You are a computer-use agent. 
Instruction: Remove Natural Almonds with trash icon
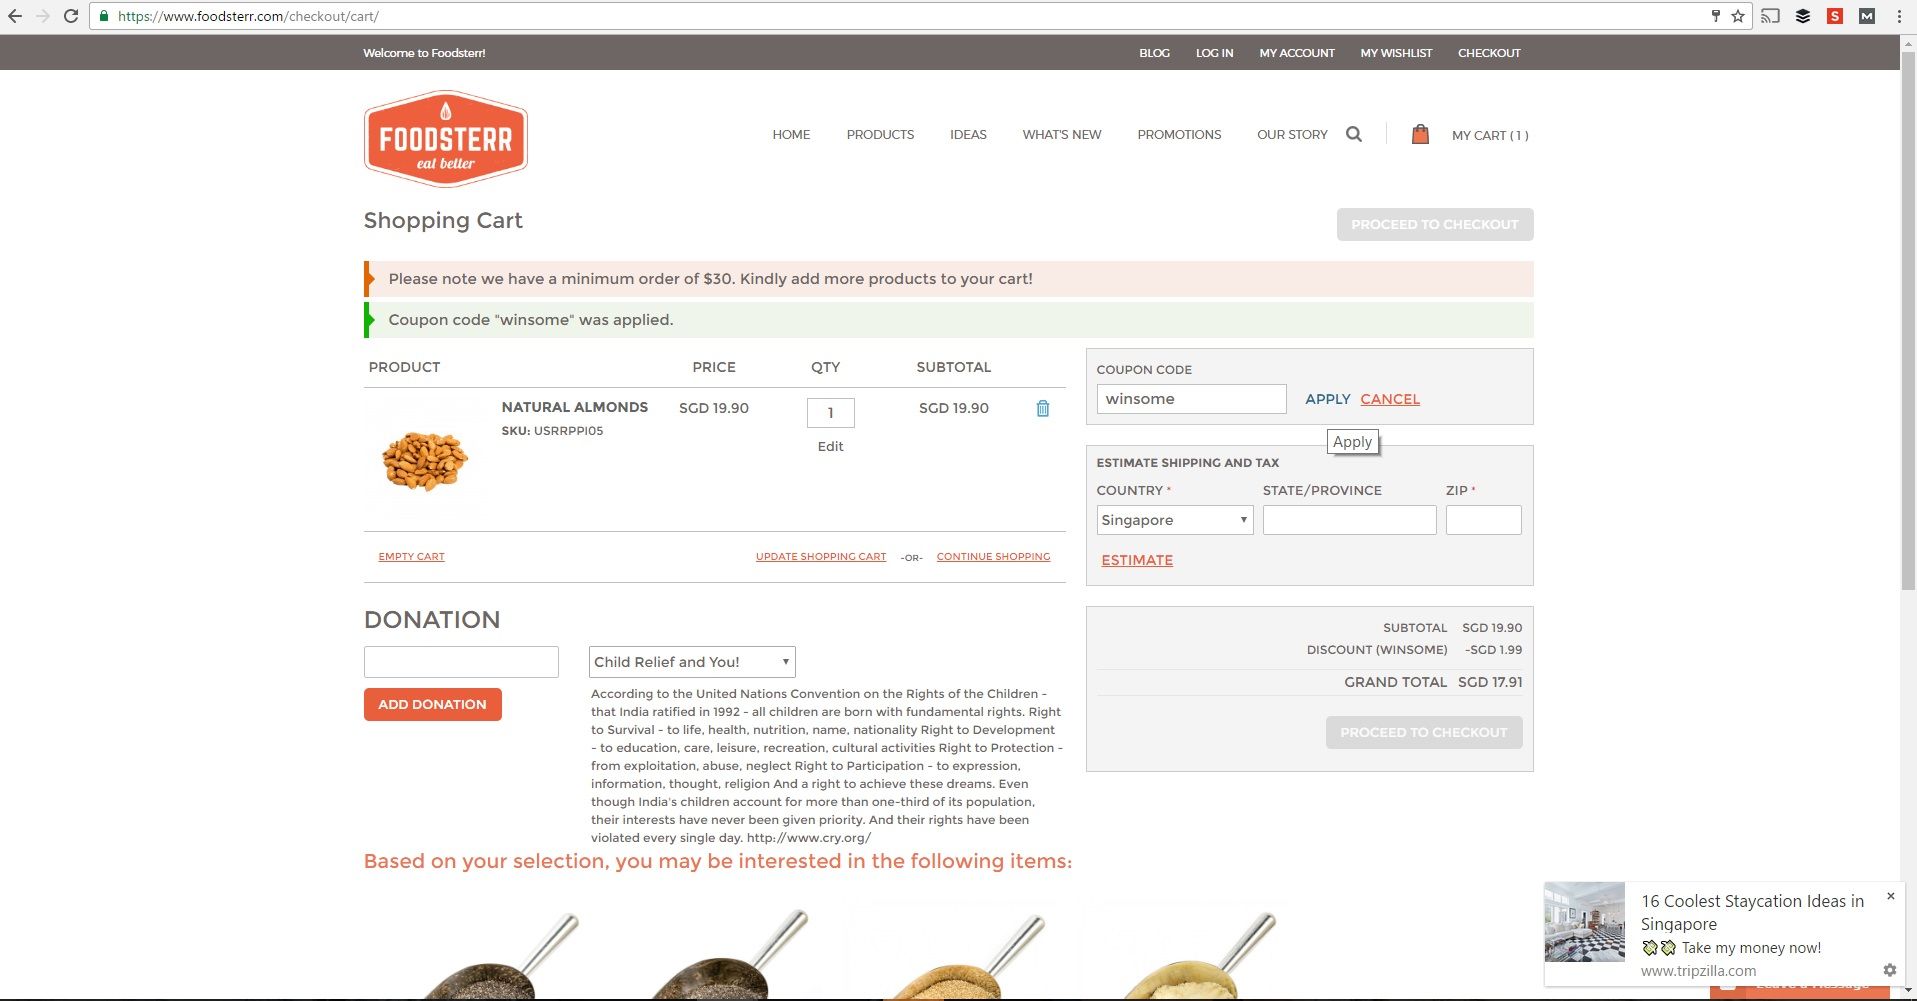tap(1043, 408)
